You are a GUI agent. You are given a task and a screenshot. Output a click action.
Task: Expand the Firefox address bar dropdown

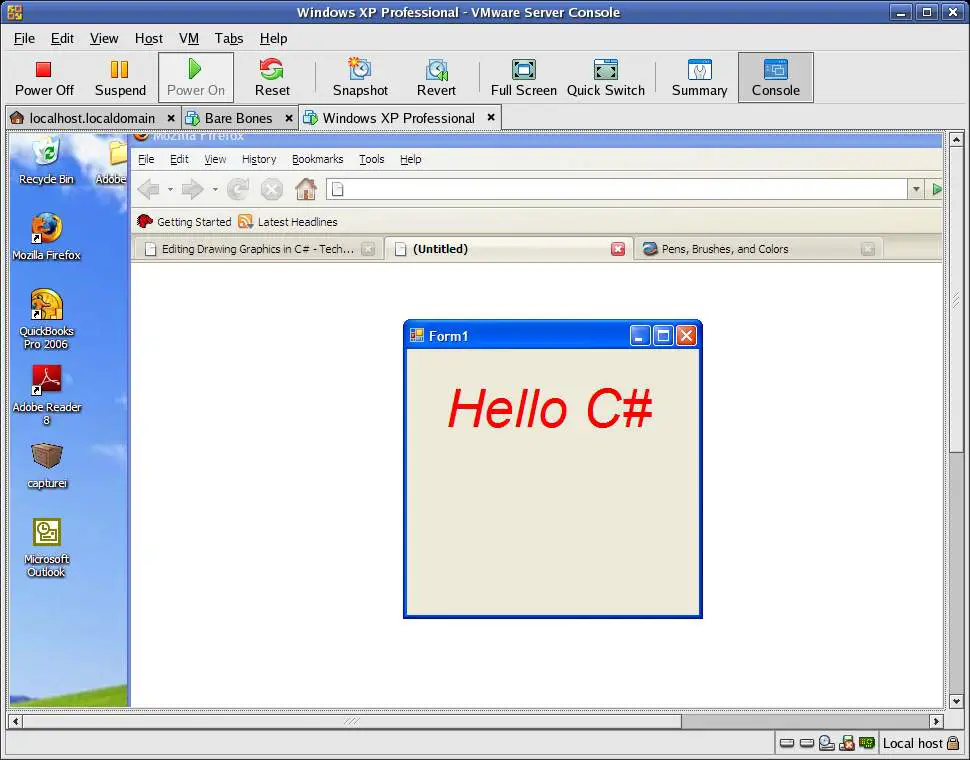point(915,189)
